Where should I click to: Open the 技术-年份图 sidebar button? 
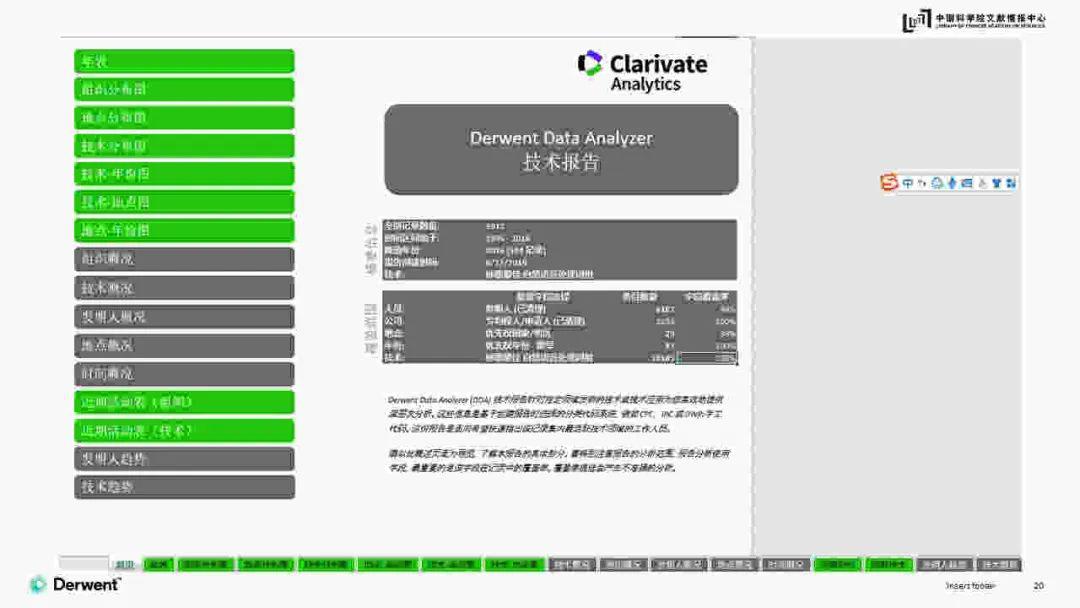(183, 173)
